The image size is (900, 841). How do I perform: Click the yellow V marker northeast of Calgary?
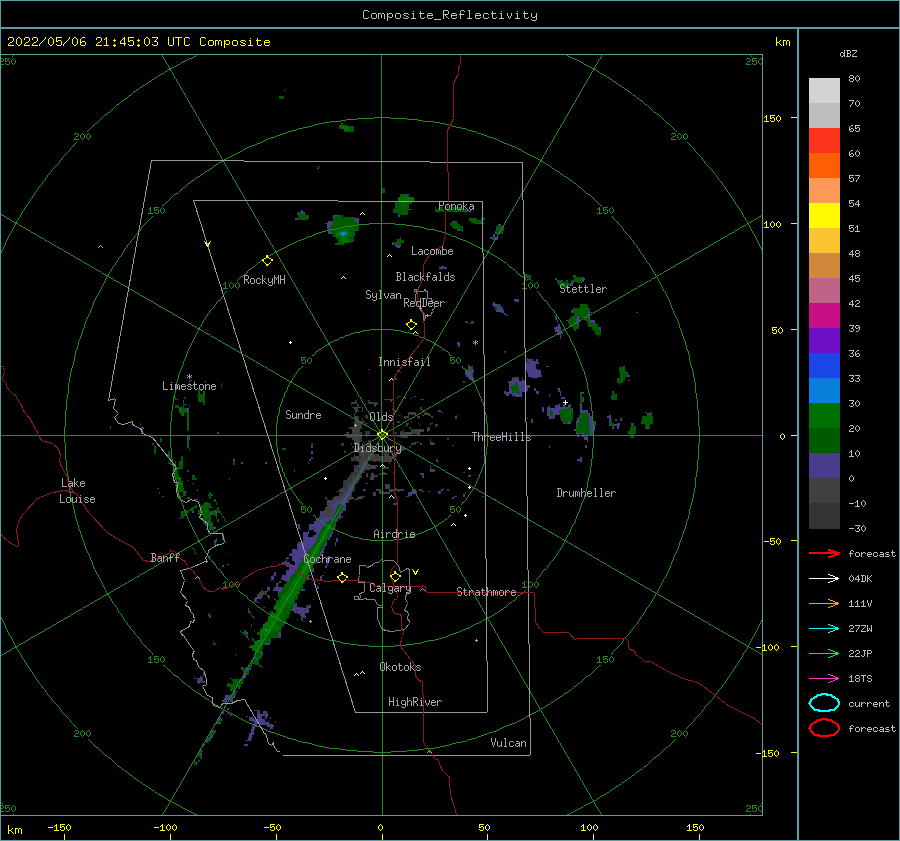coord(416,572)
